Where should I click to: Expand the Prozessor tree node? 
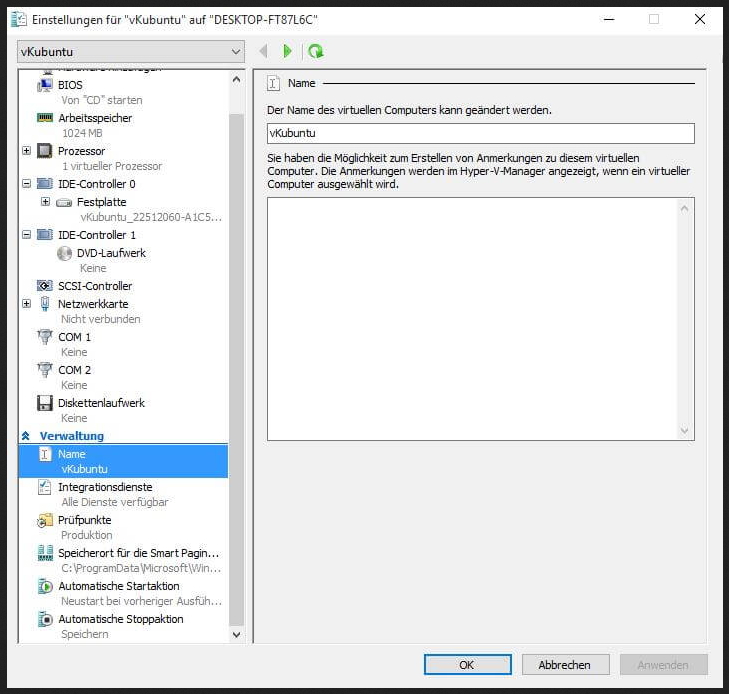[27, 151]
